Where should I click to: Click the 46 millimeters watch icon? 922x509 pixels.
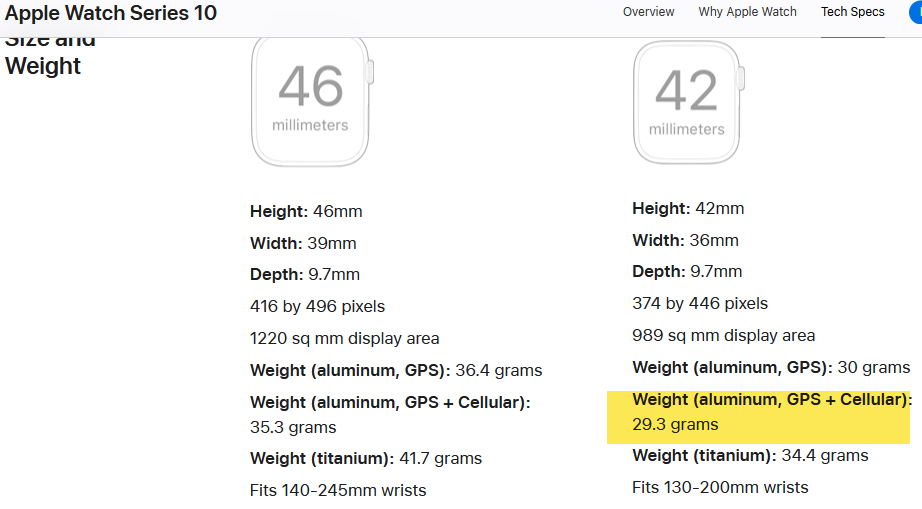pyautogui.click(x=312, y=102)
